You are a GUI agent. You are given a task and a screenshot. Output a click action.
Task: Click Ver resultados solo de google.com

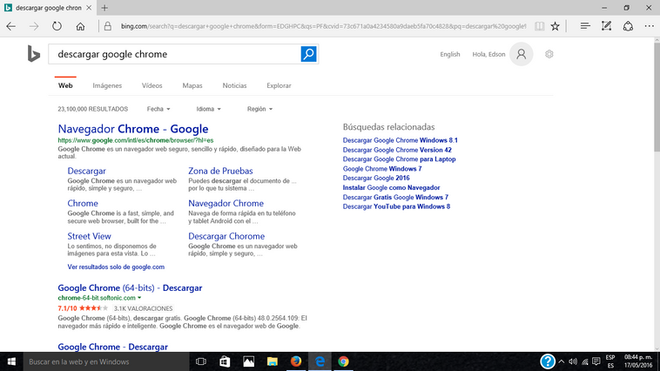click(x=116, y=267)
